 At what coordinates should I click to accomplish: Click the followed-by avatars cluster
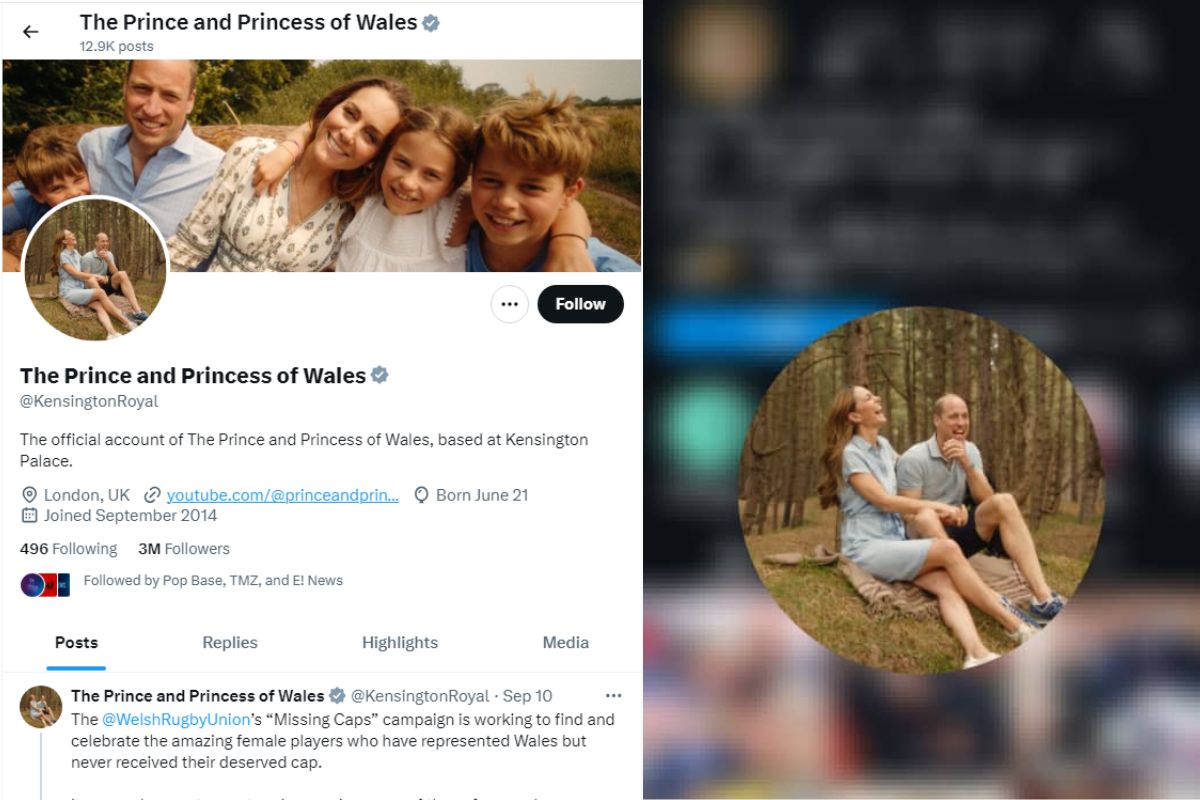pyautogui.click(x=45, y=584)
